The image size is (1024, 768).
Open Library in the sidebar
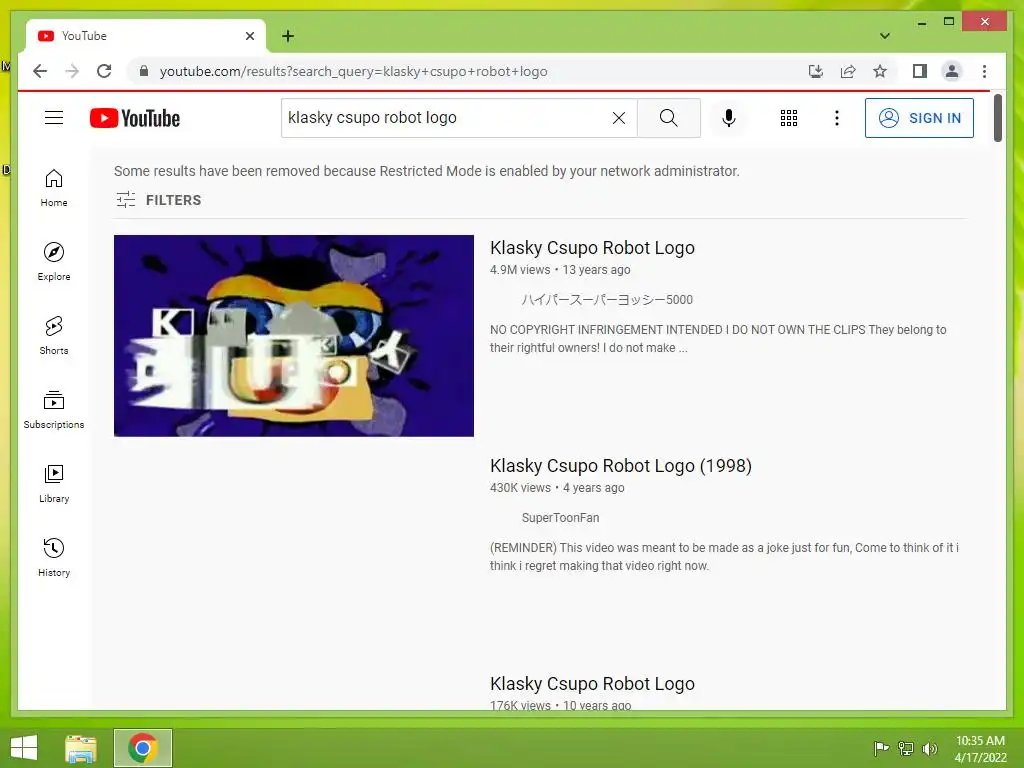(x=54, y=484)
